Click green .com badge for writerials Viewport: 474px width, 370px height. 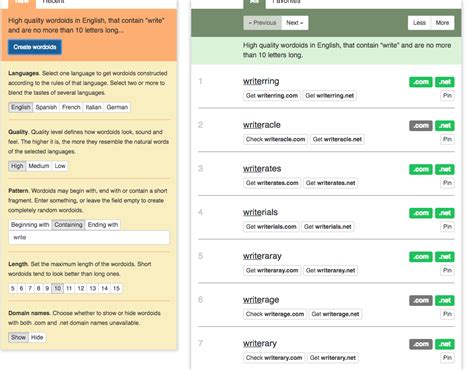[421, 213]
